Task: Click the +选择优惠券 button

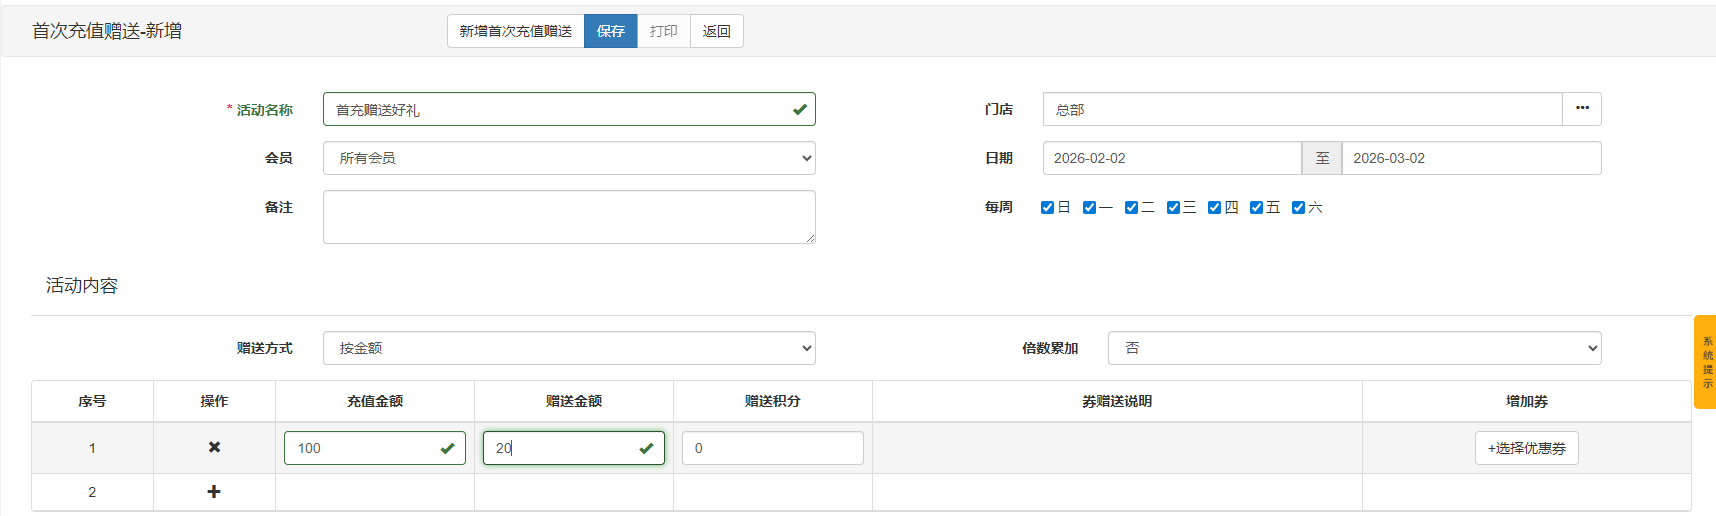Action: pos(1526,448)
